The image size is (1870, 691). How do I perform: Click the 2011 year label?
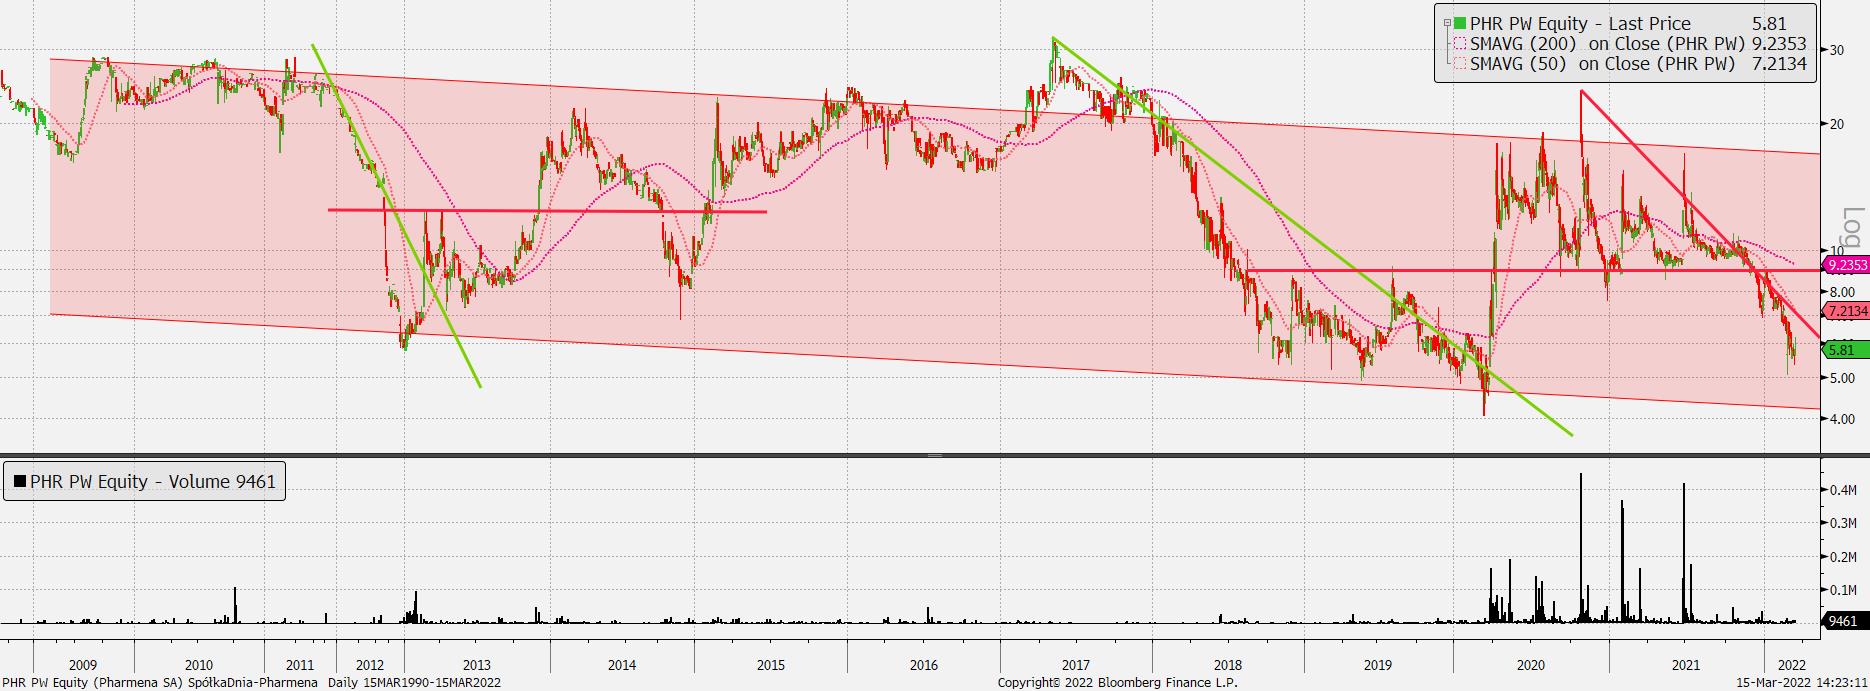coord(299,665)
